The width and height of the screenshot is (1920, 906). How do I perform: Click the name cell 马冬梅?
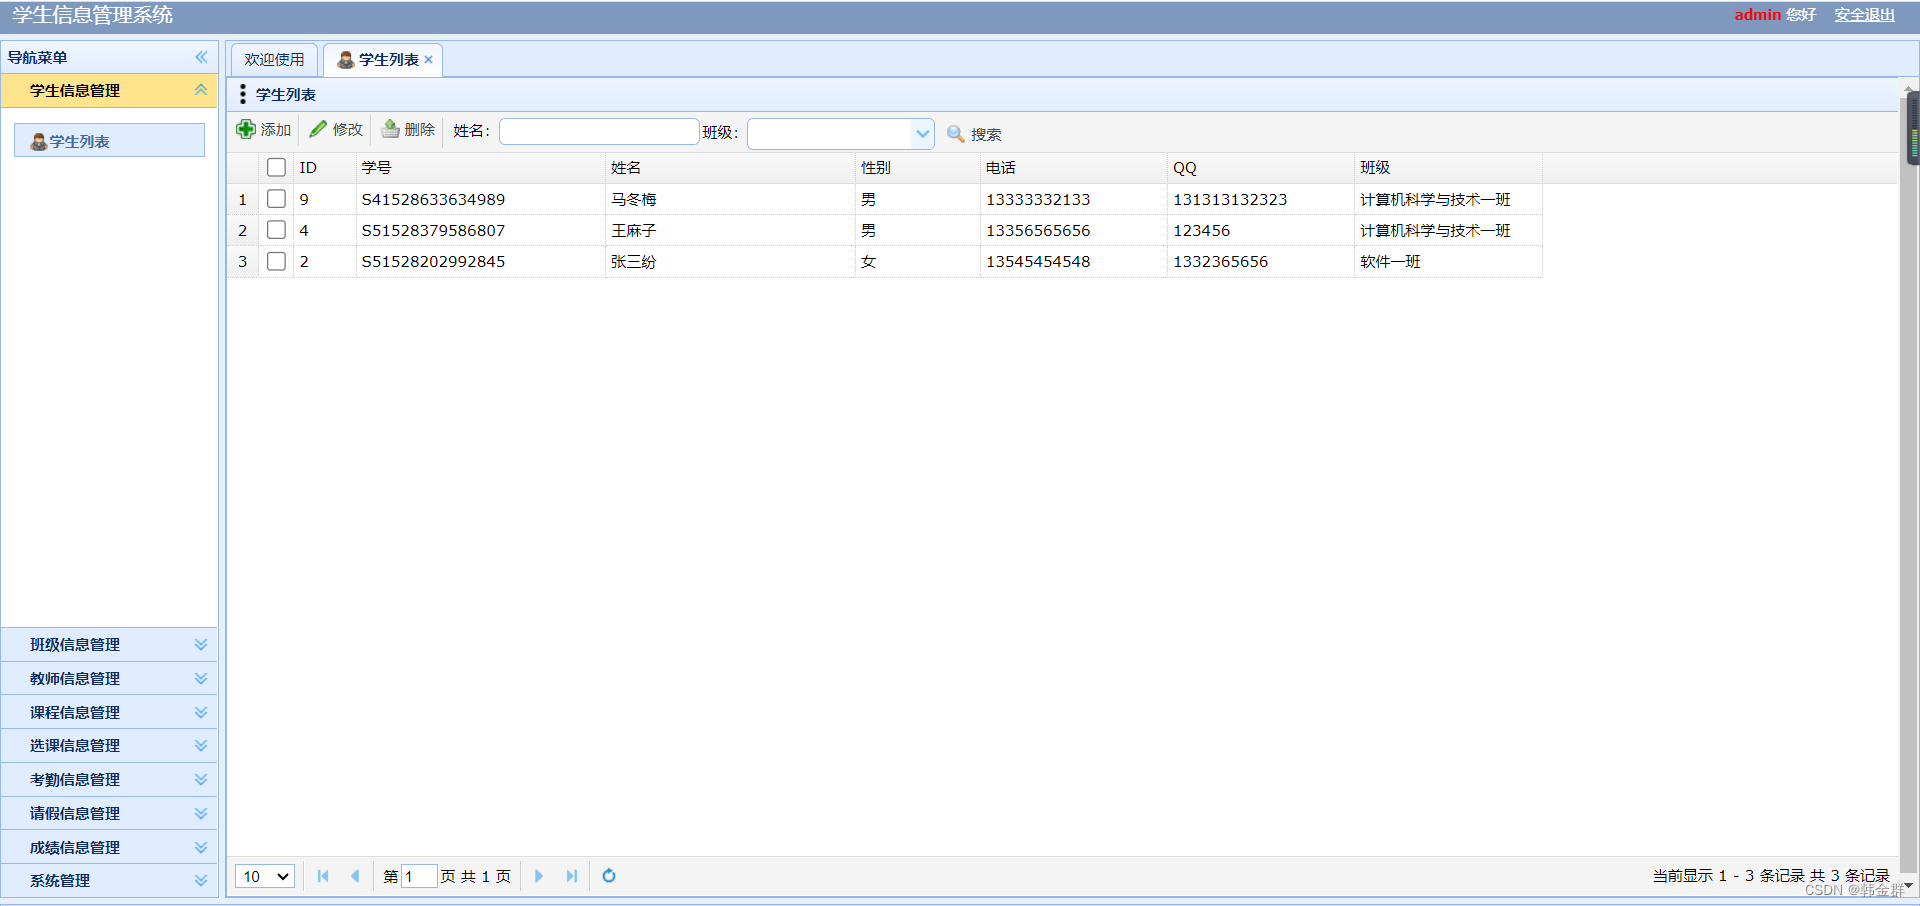pos(634,199)
